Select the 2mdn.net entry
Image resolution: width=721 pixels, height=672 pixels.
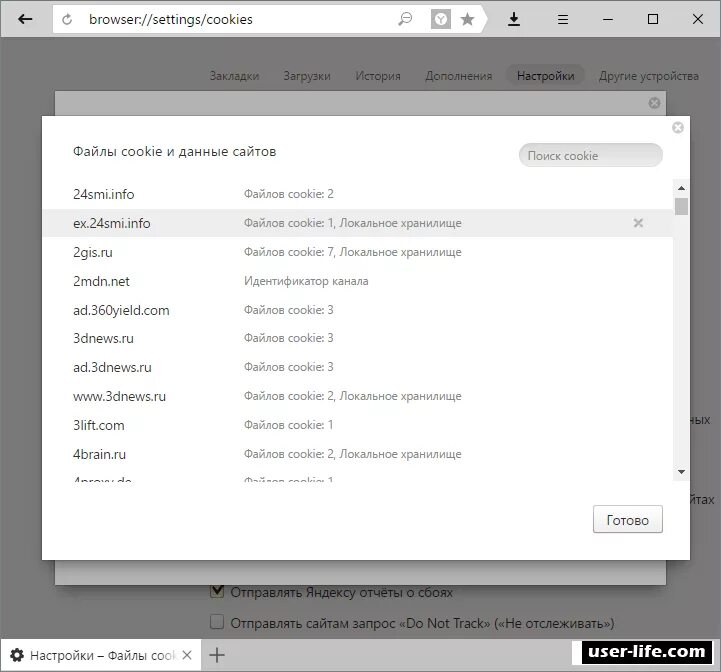click(358, 281)
